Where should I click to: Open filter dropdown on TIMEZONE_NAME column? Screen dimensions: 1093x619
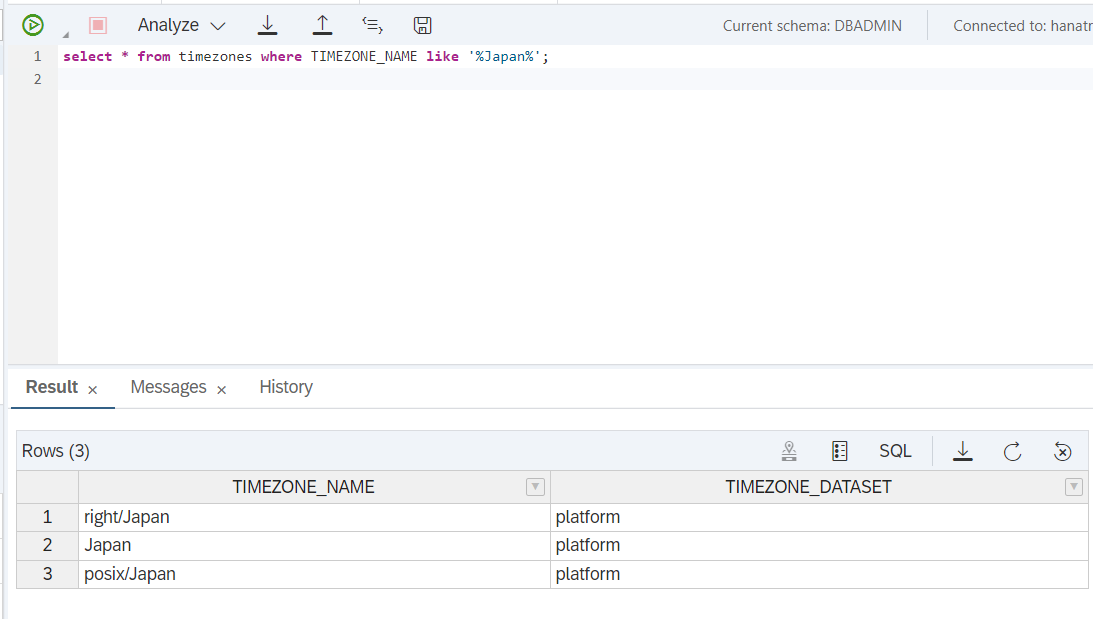coord(535,487)
